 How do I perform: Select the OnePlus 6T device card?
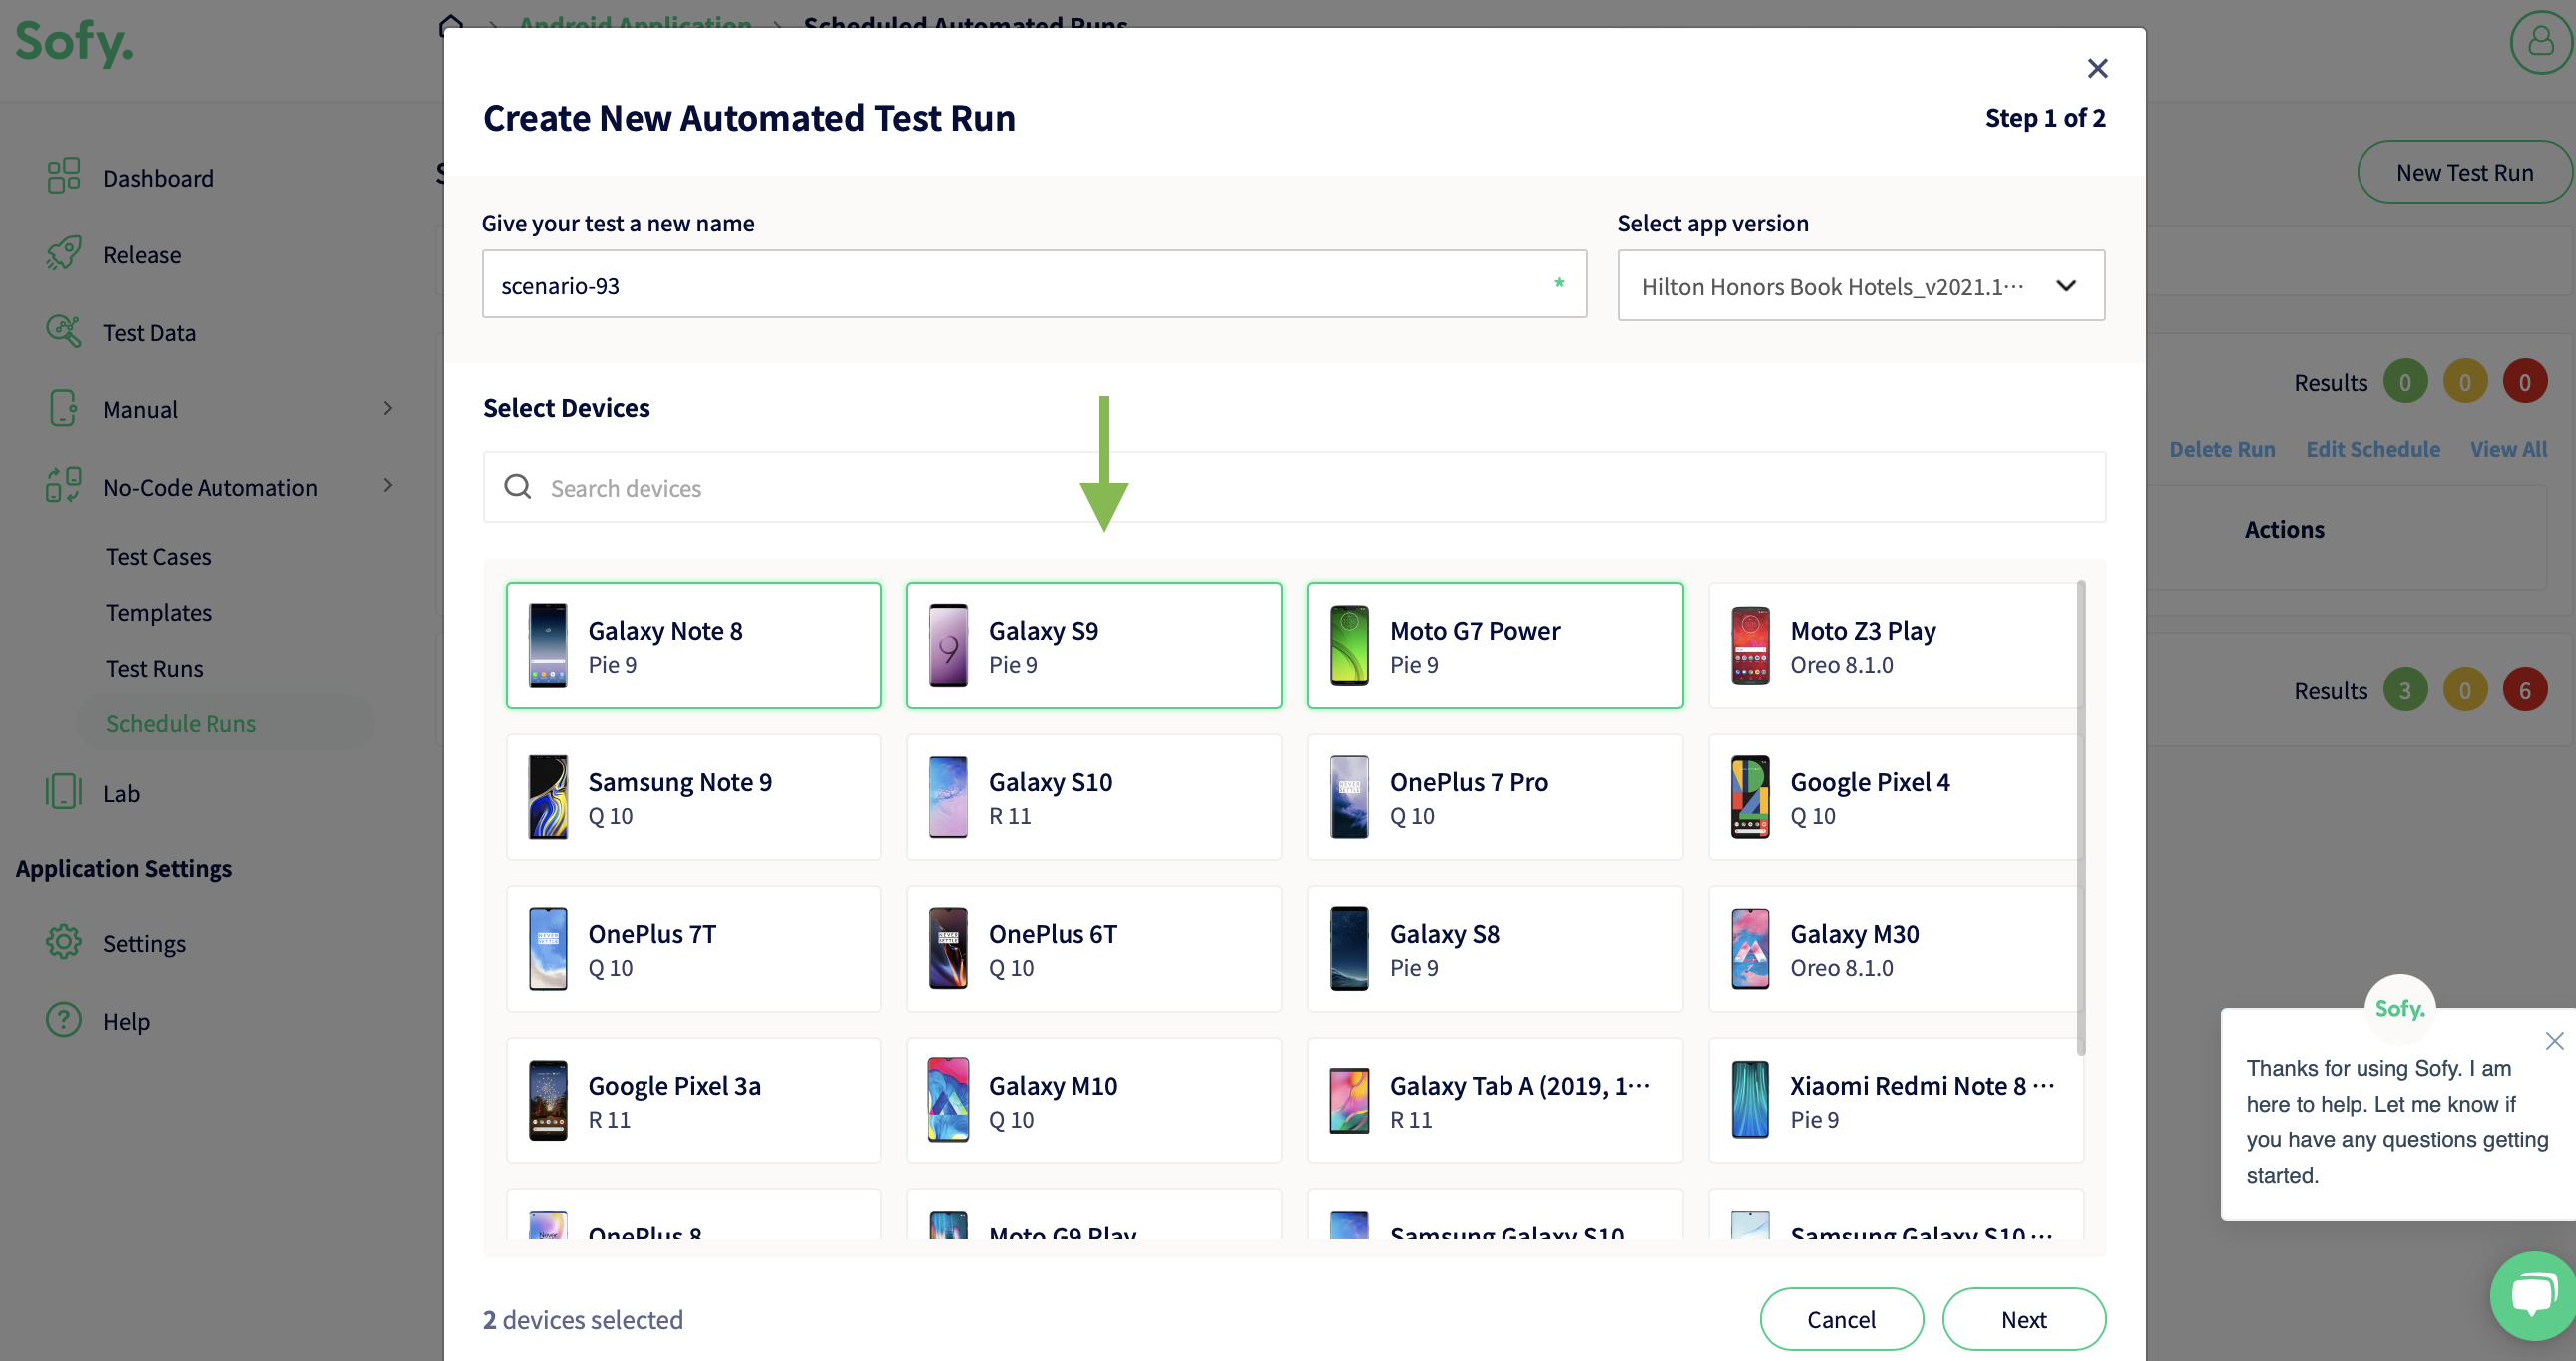[x=1094, y=949]
